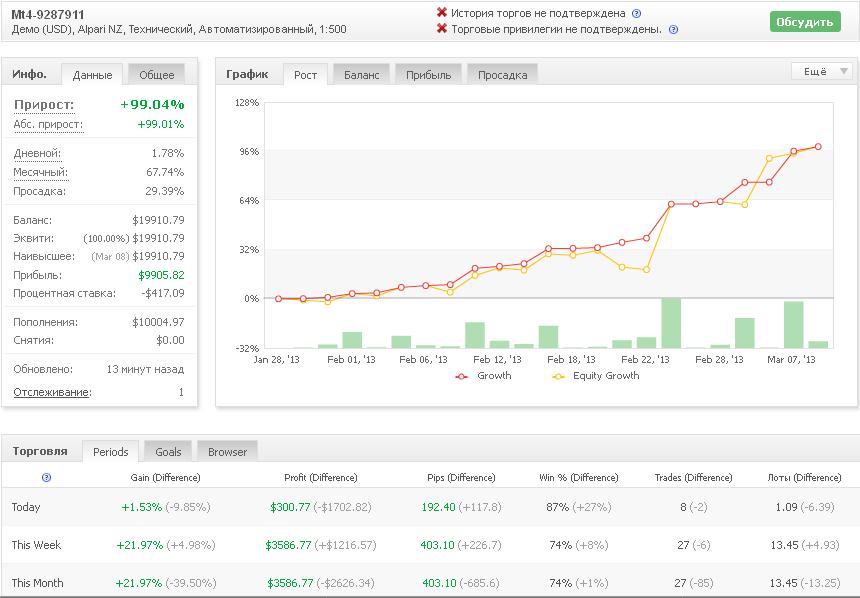
Task: Open the Goals trading tab
Action: coord(168,452)
